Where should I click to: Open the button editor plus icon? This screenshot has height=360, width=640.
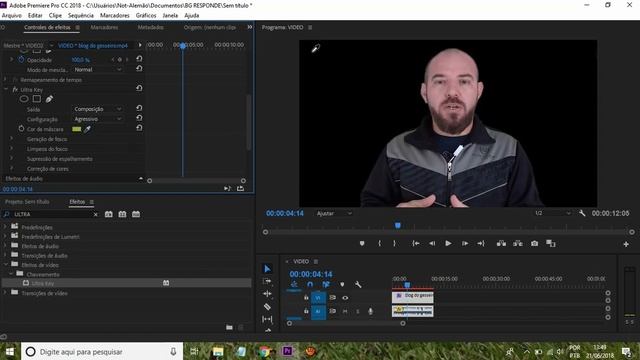tap(626, 244)
